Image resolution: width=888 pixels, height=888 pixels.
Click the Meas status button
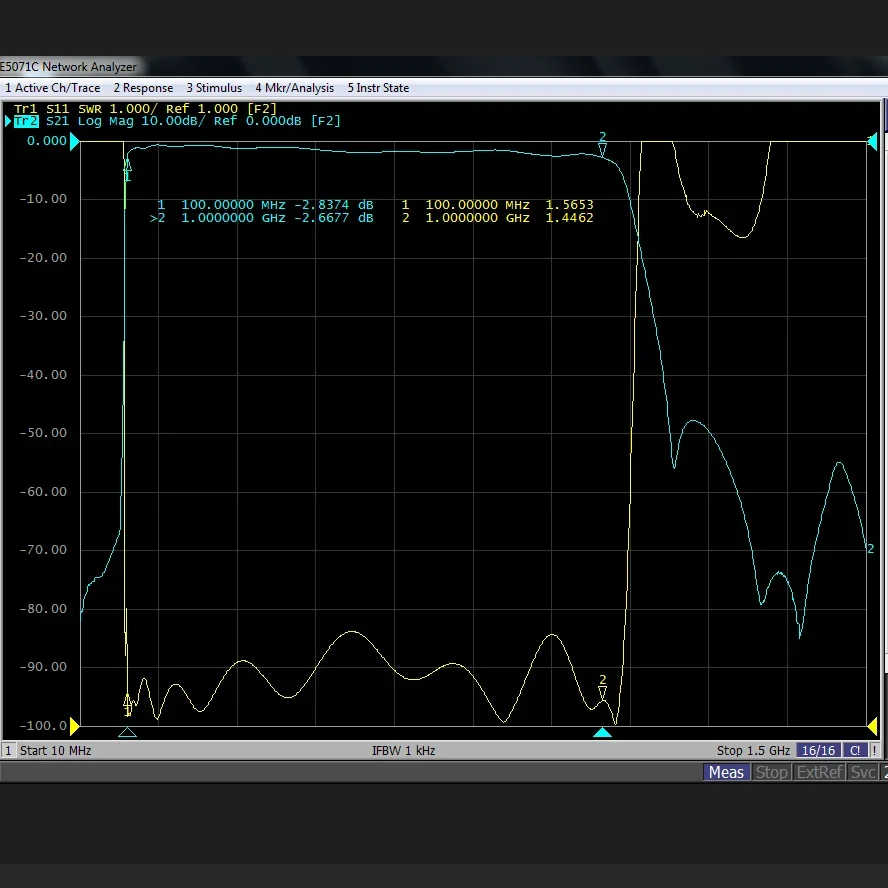(x=726, y=772)
